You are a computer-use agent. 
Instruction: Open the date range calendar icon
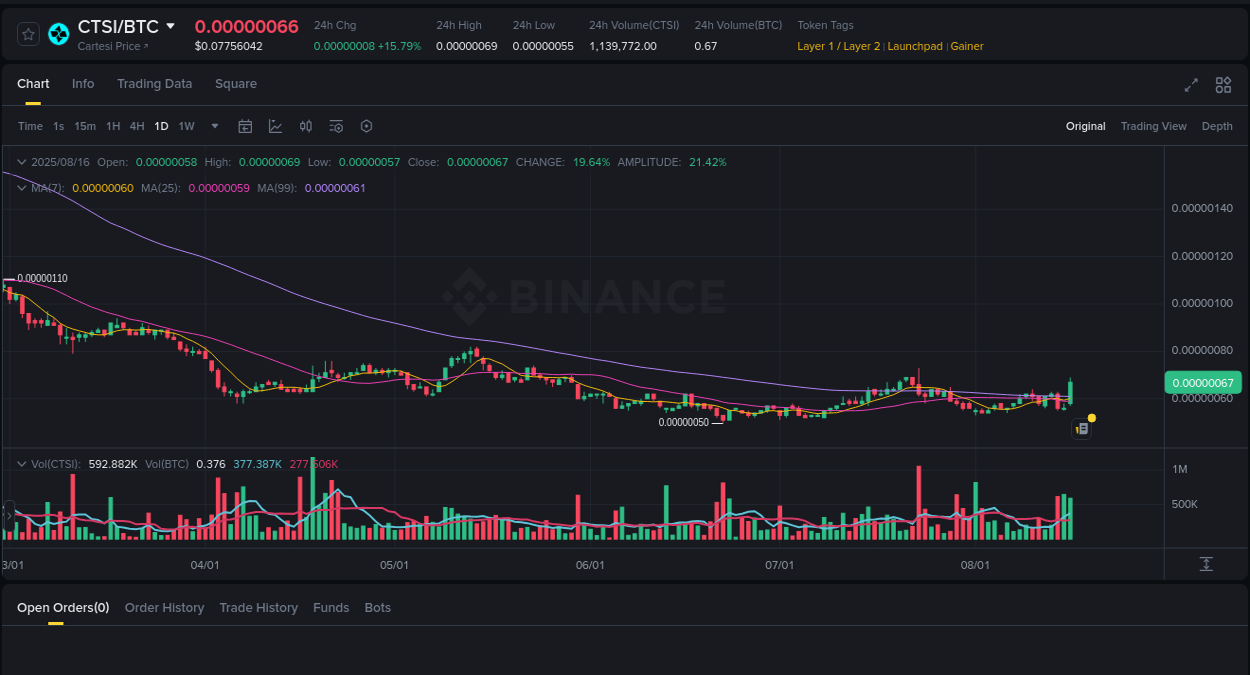click(245, 126)
